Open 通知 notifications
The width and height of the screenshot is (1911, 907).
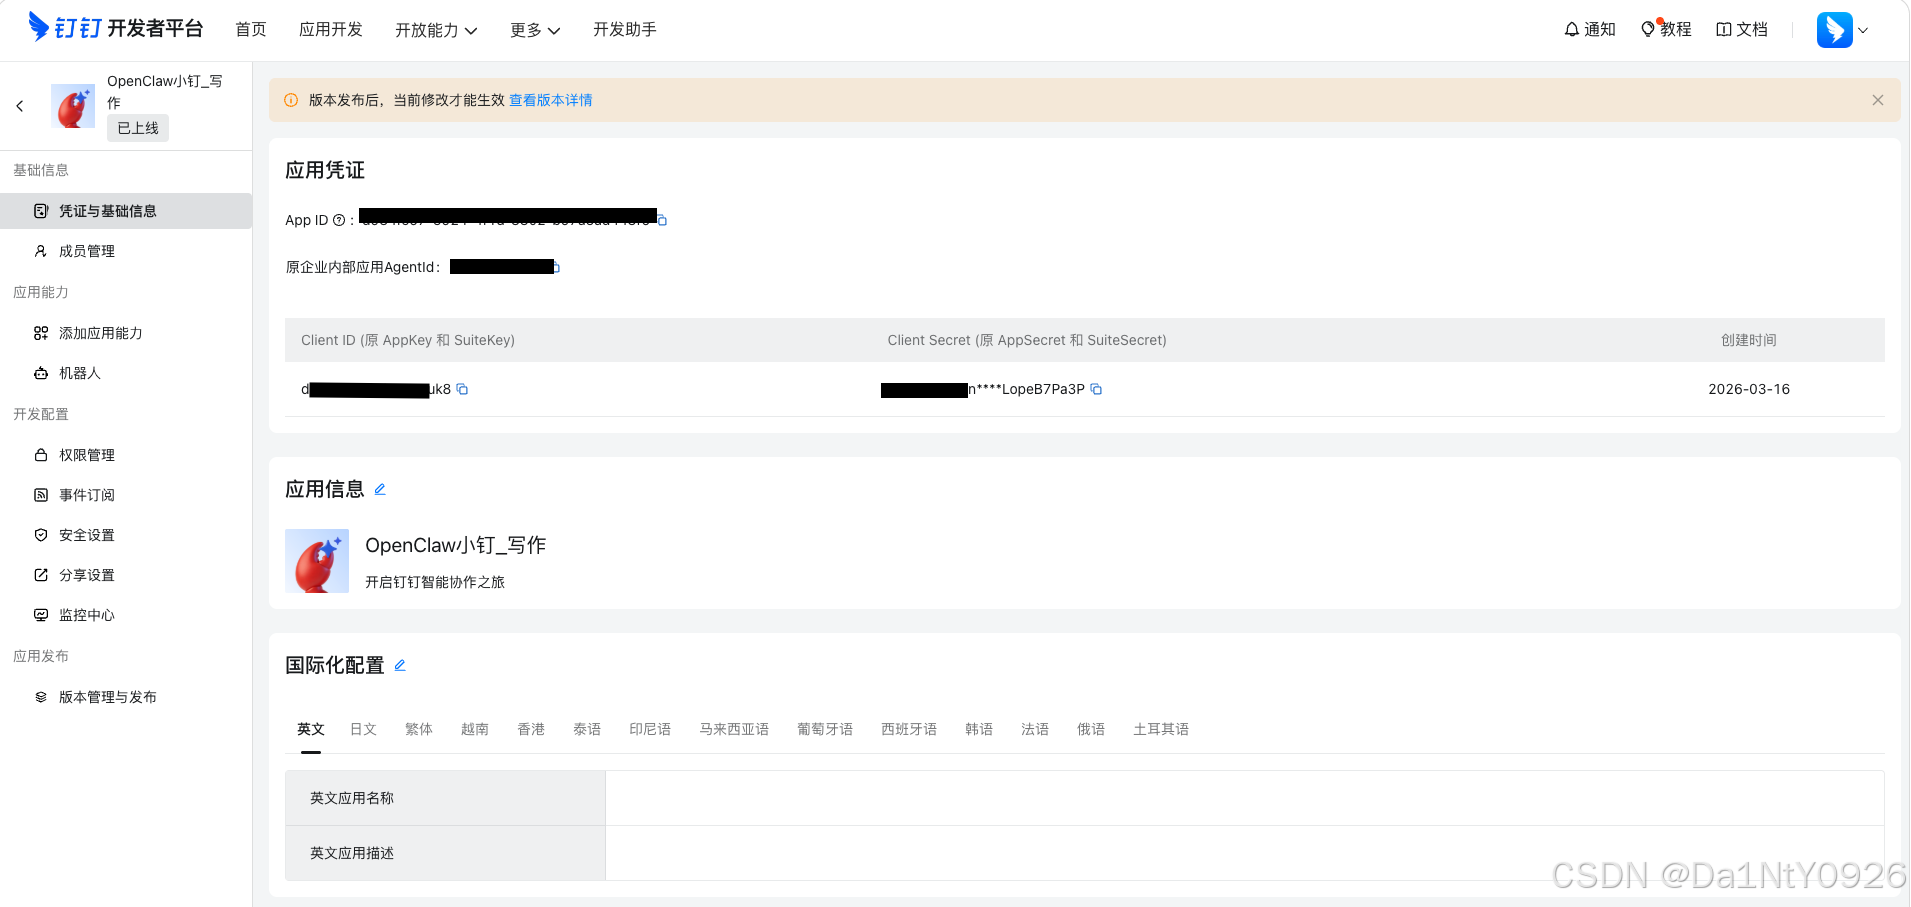coord(1590,29)
